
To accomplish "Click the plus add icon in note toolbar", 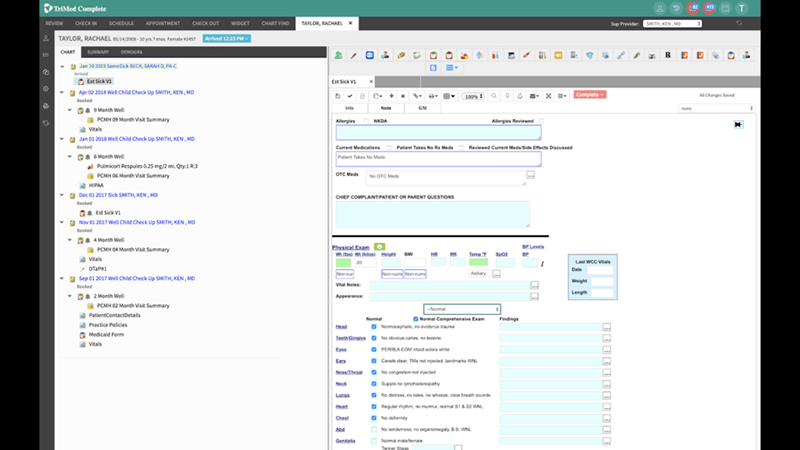I will [391, 96].
